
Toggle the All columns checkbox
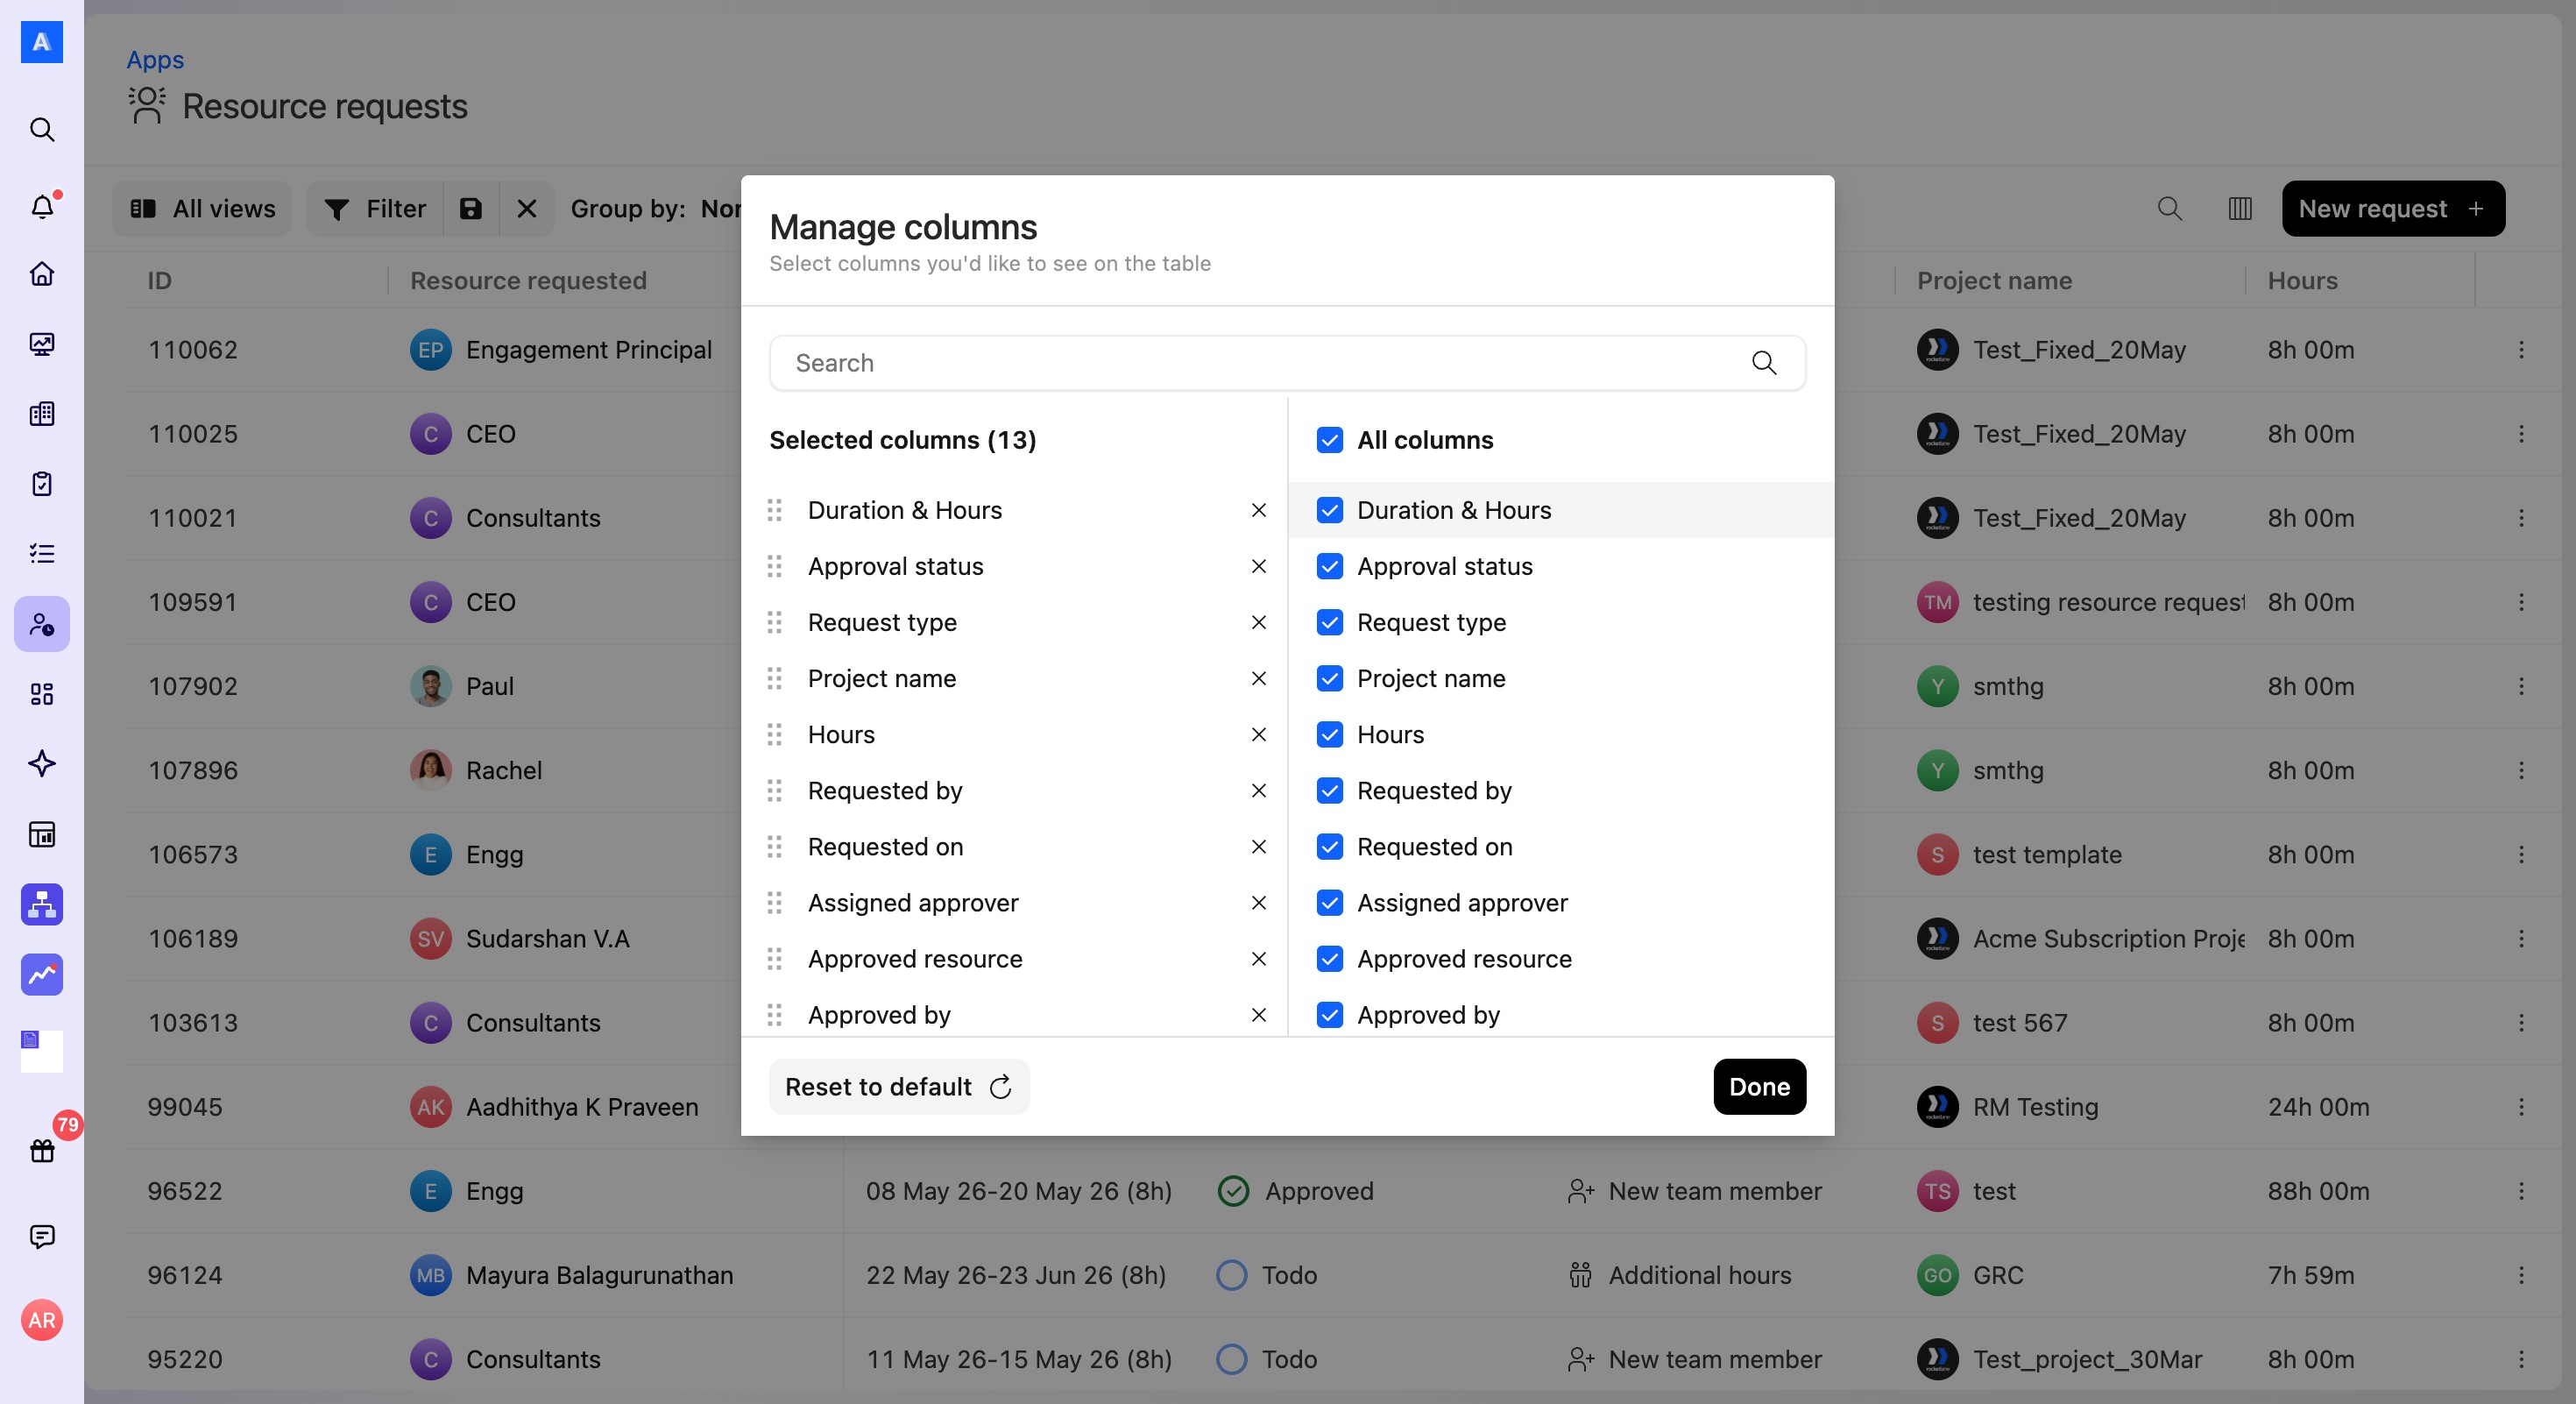point(1330,440)
